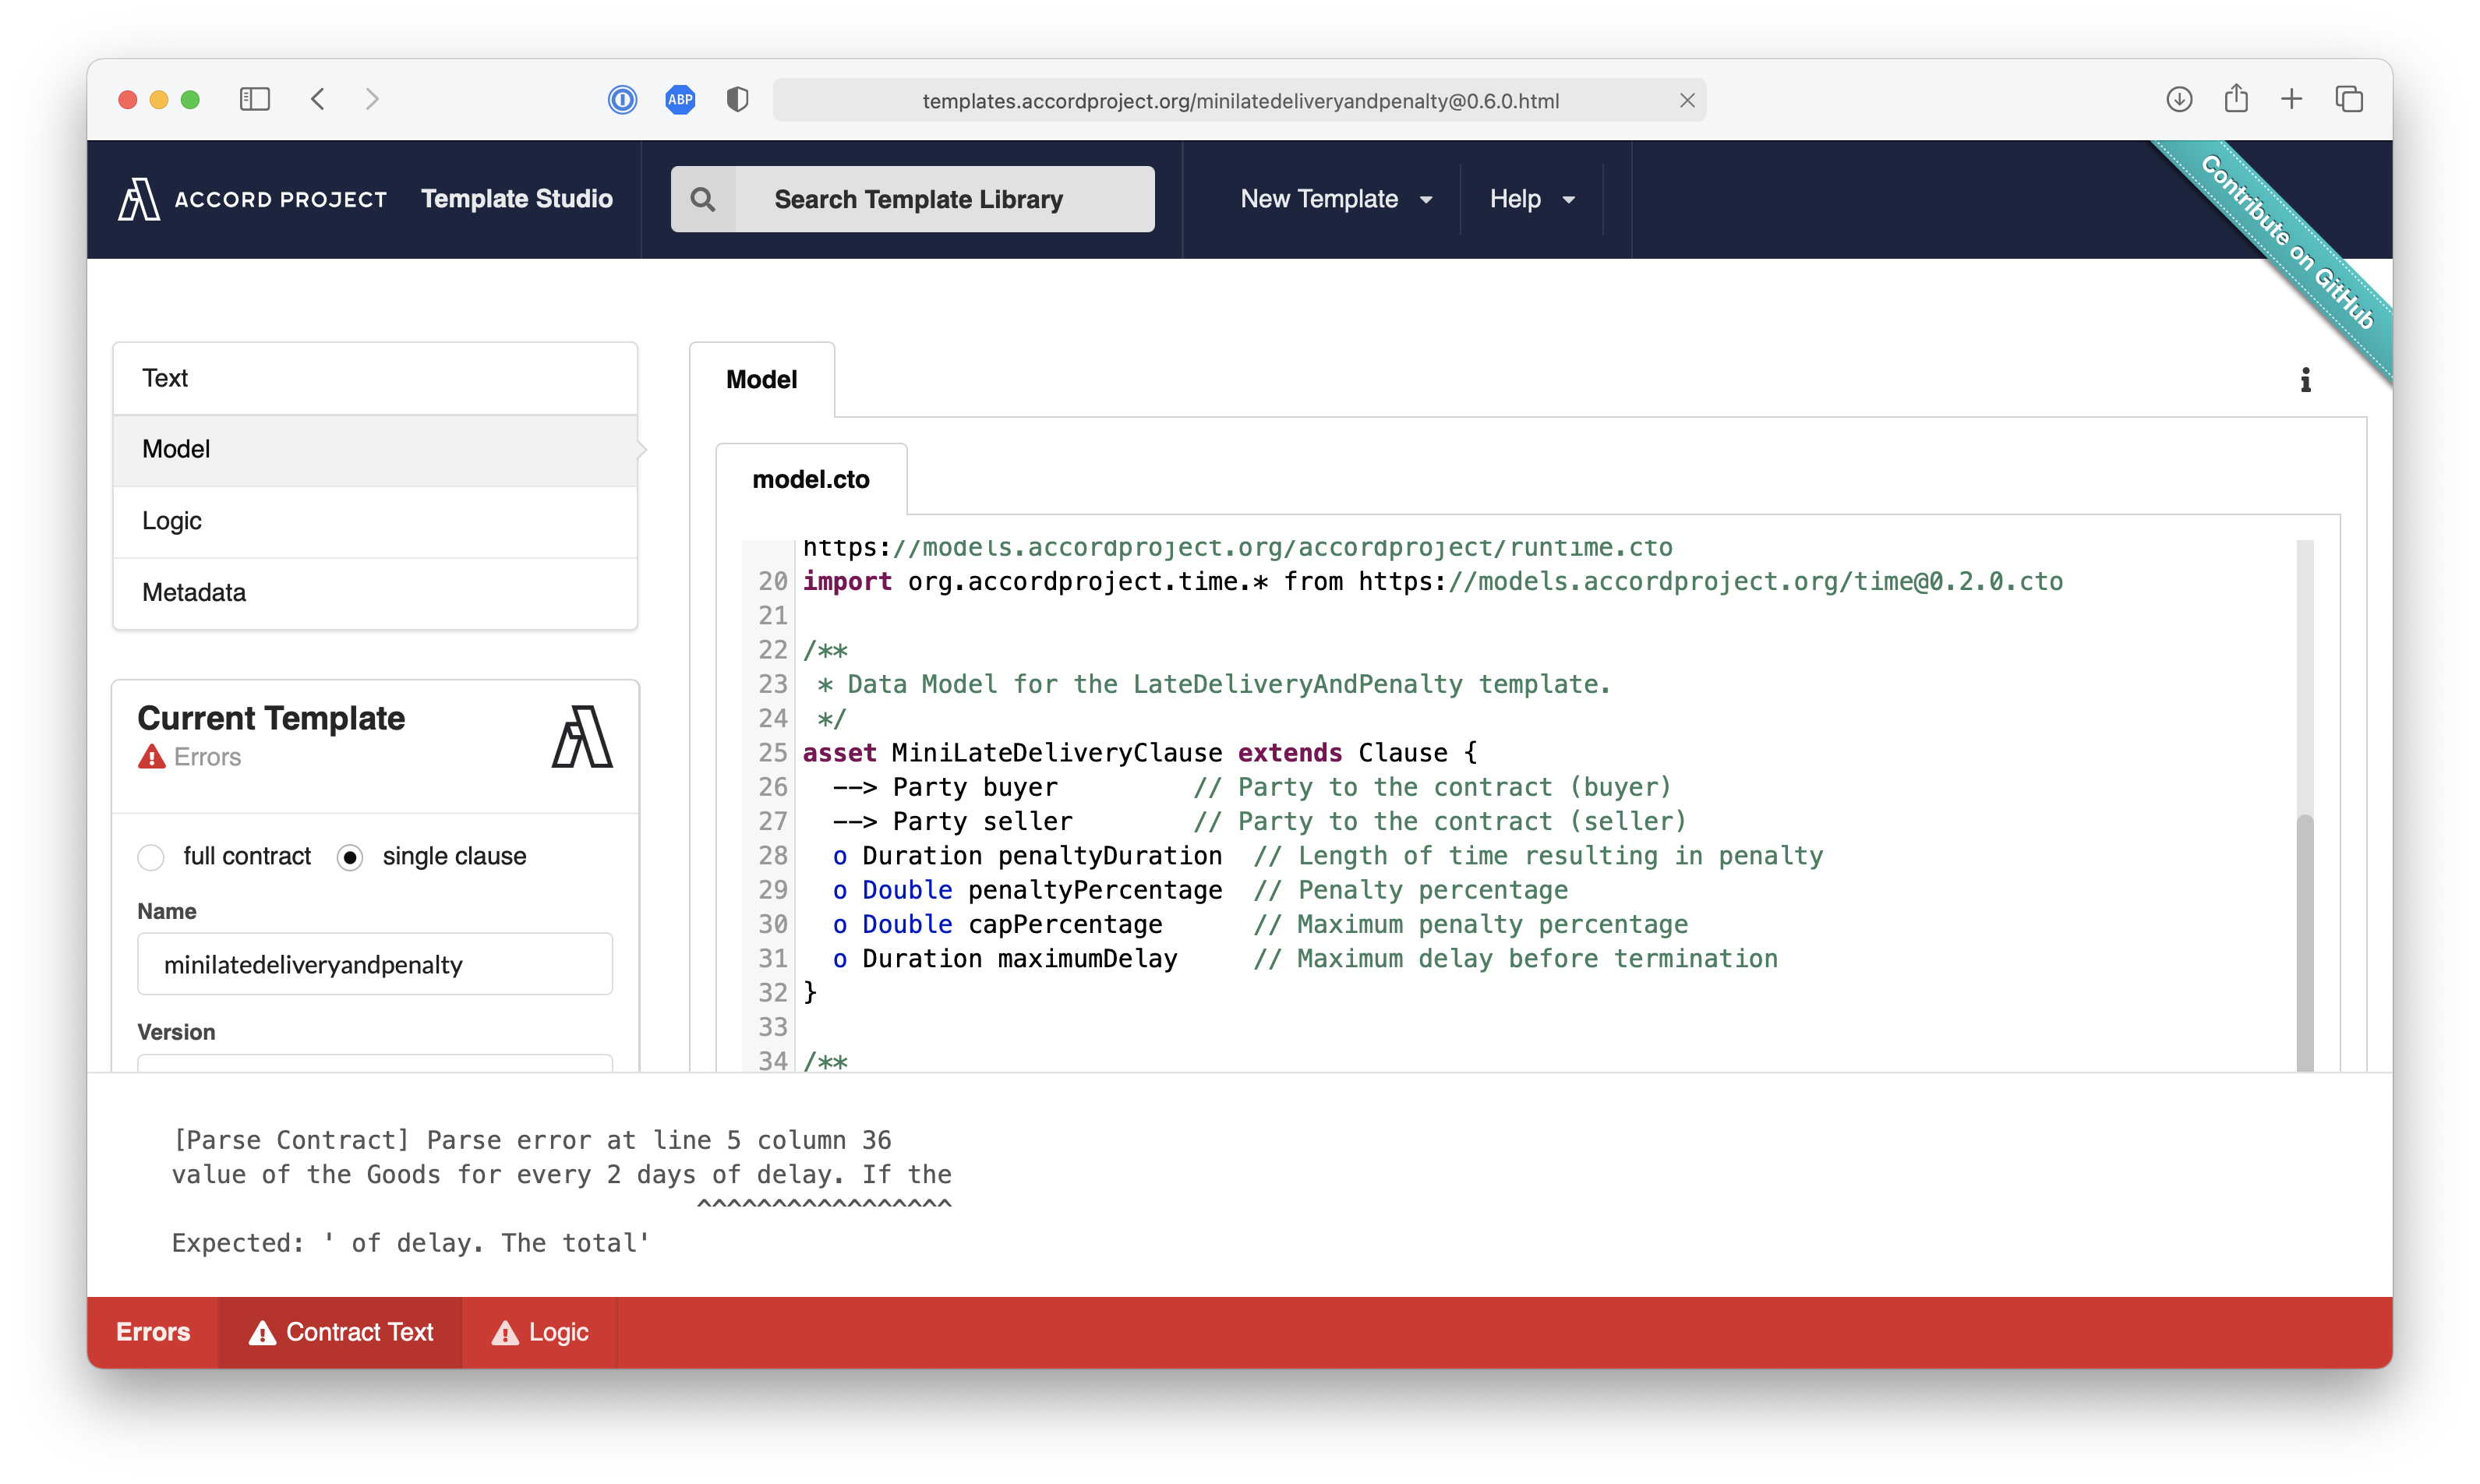Click the minilatedeliveryandpenalty name input field

[x=378, y=963]
